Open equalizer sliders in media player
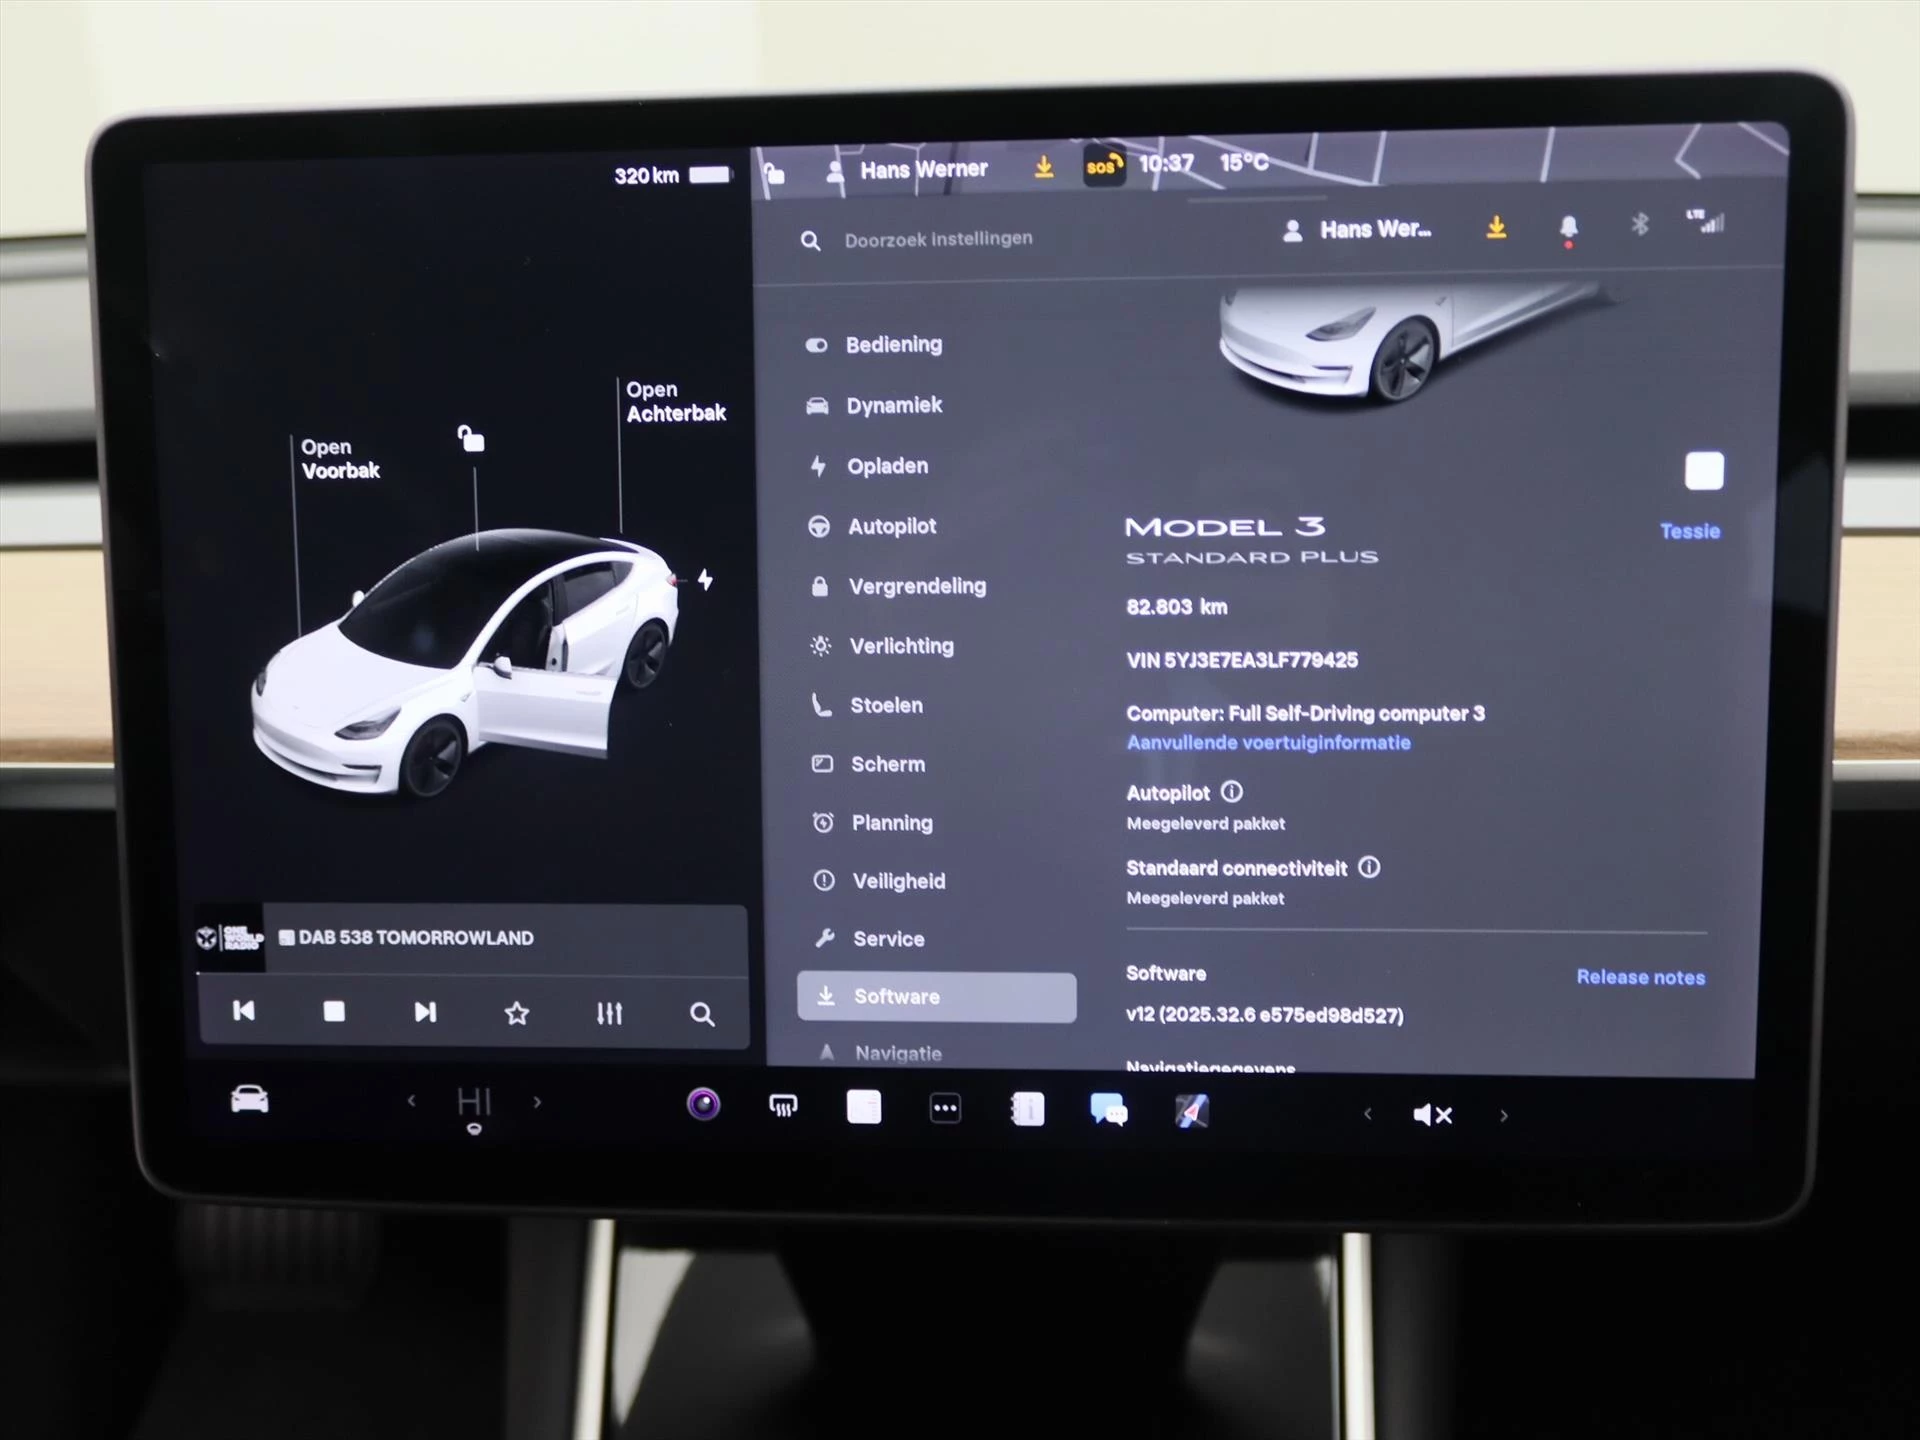This screenshot has width=1920, height=1440. (x=609, y=1013)
